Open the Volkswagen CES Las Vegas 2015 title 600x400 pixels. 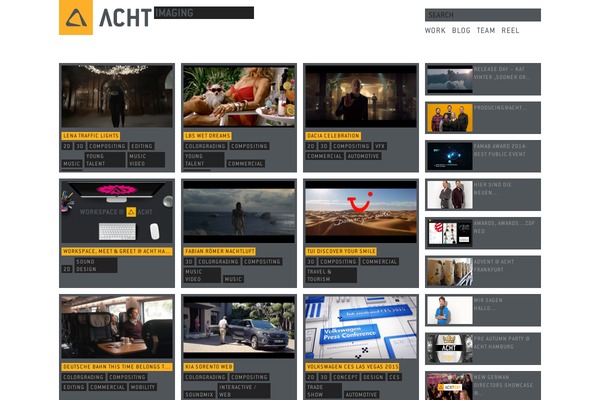(352, 367)
